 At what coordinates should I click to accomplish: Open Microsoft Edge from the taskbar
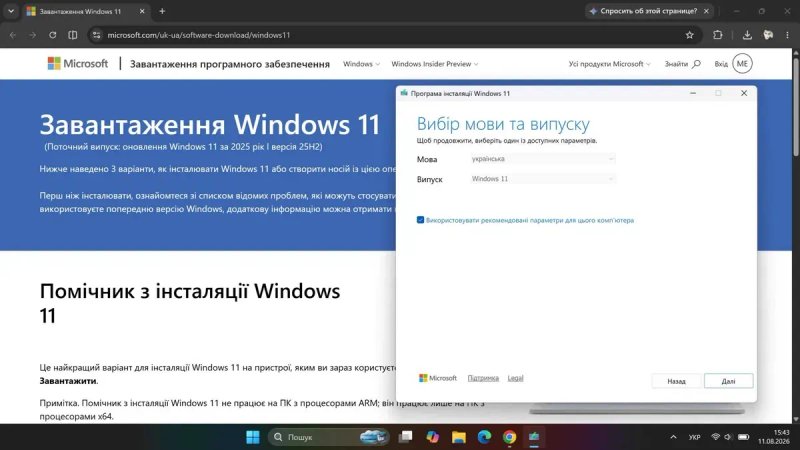click(484, 437)
